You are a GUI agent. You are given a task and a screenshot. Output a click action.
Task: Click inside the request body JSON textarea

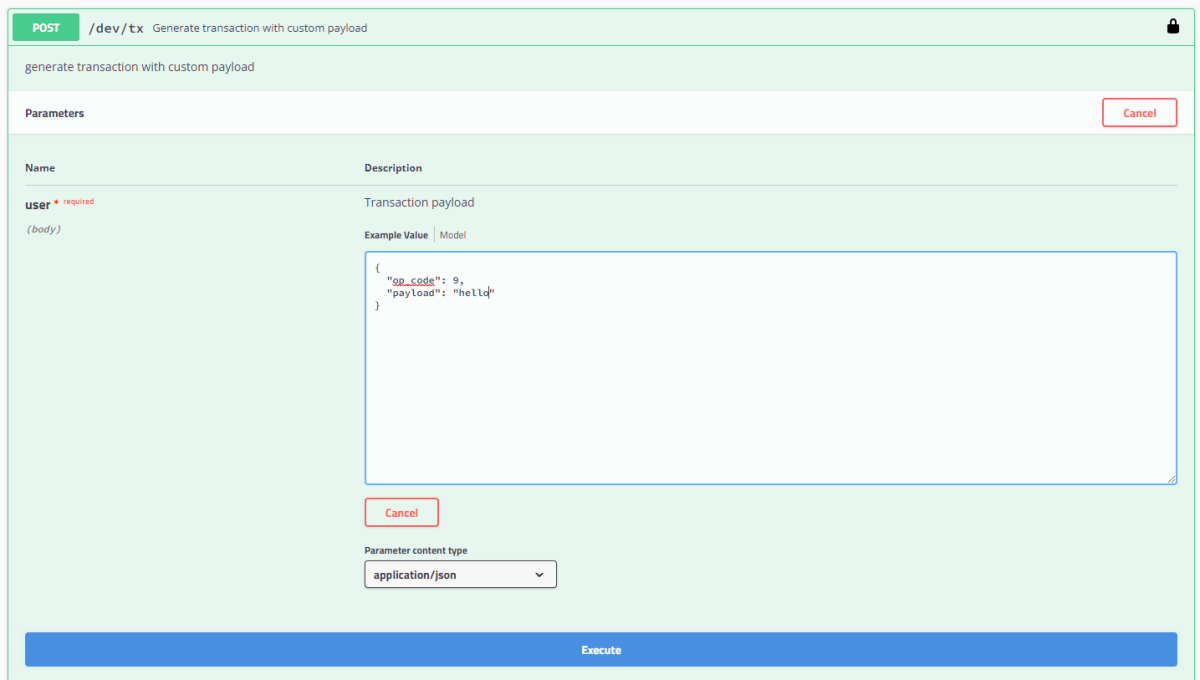(770, 368)
